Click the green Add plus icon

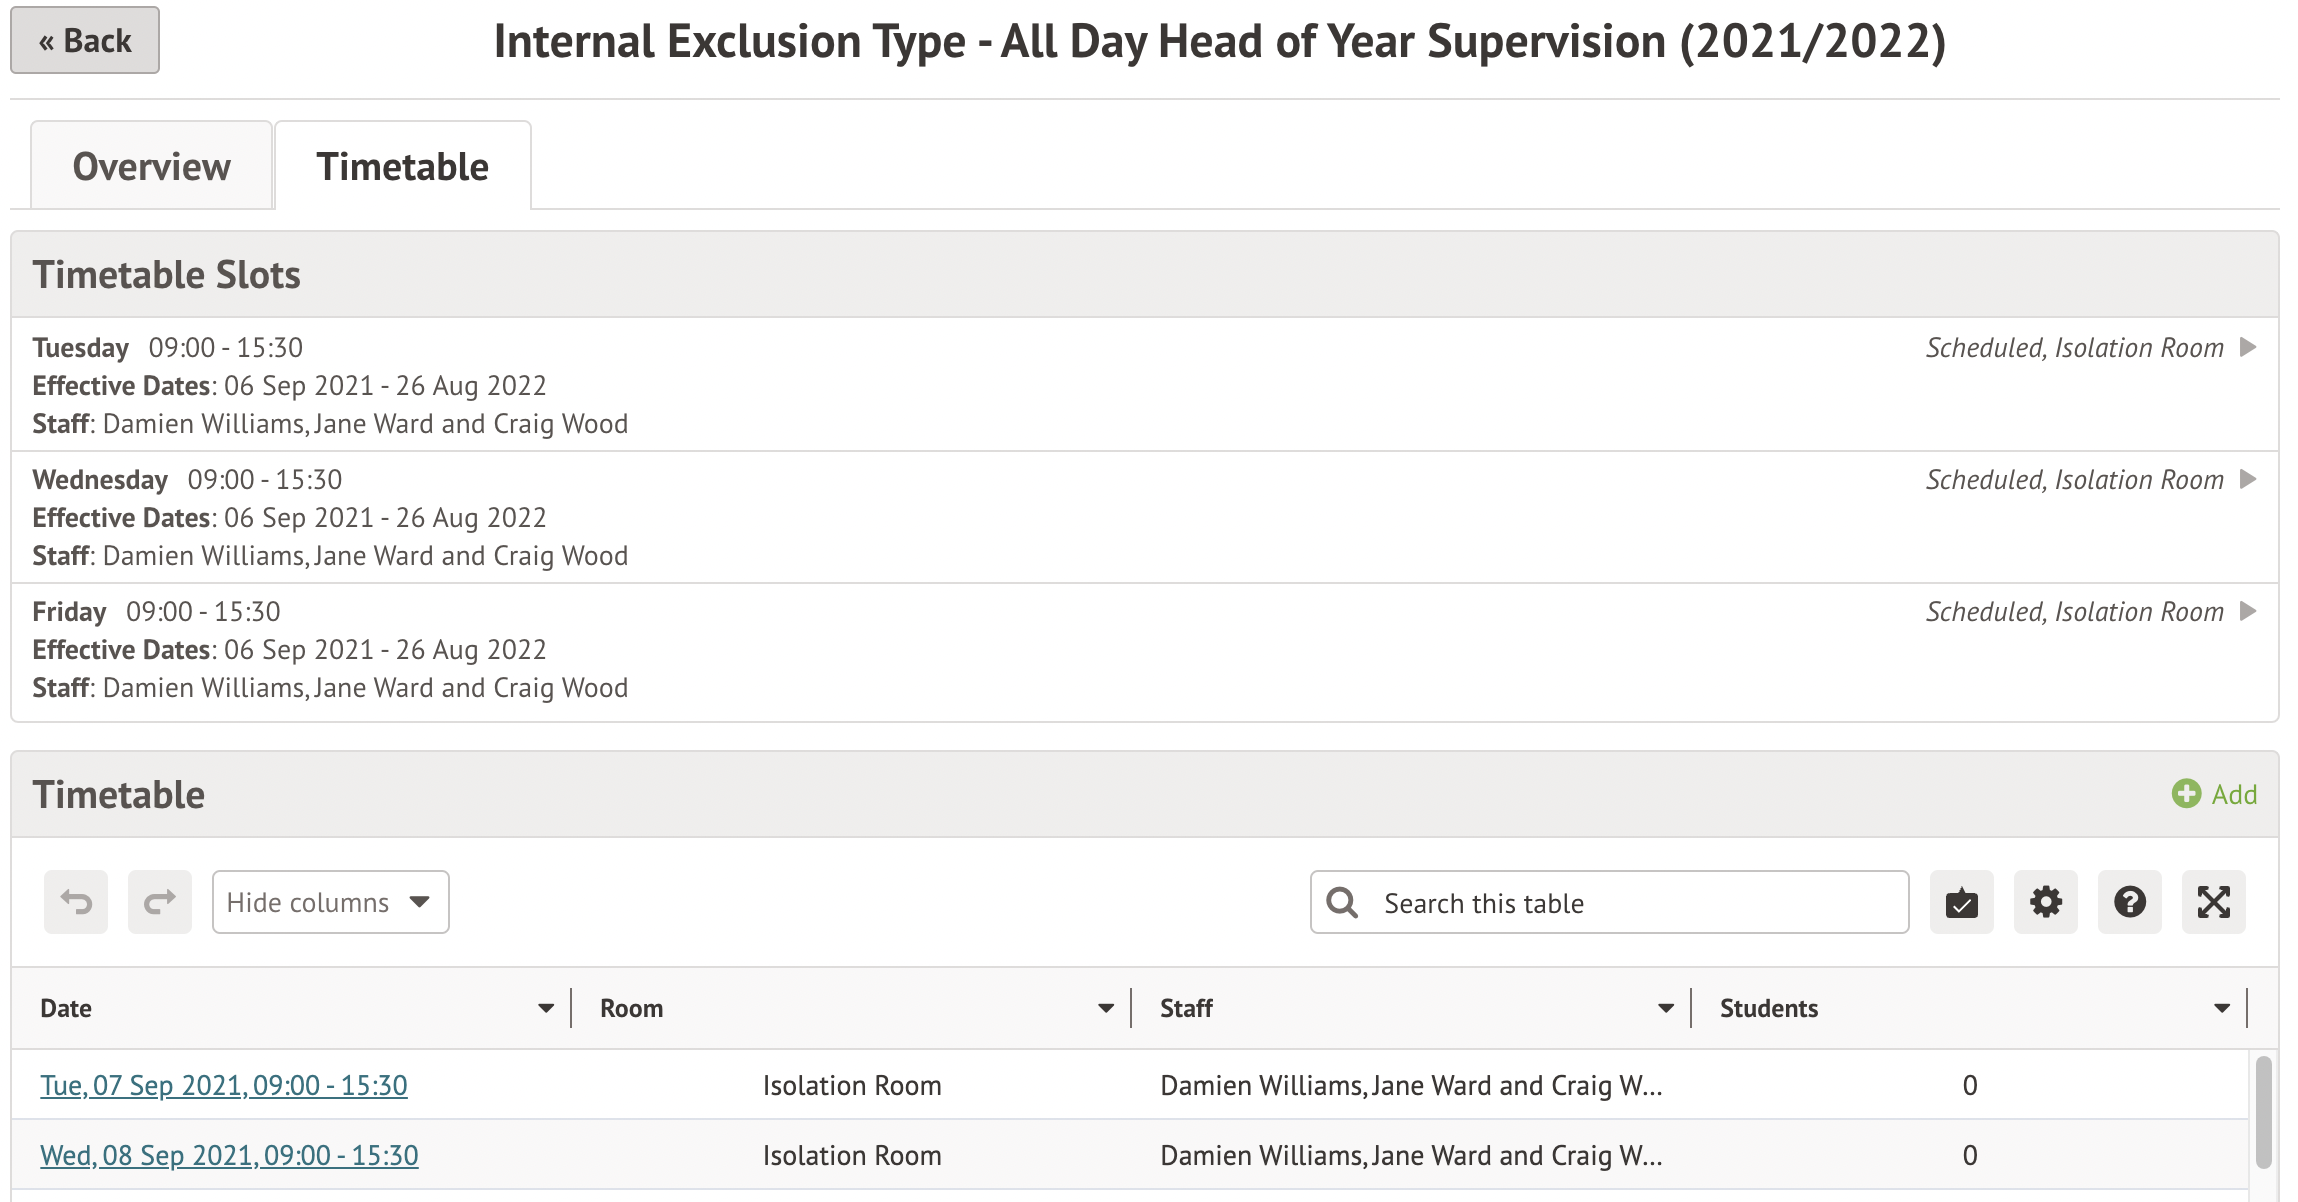pos(2186,794)
